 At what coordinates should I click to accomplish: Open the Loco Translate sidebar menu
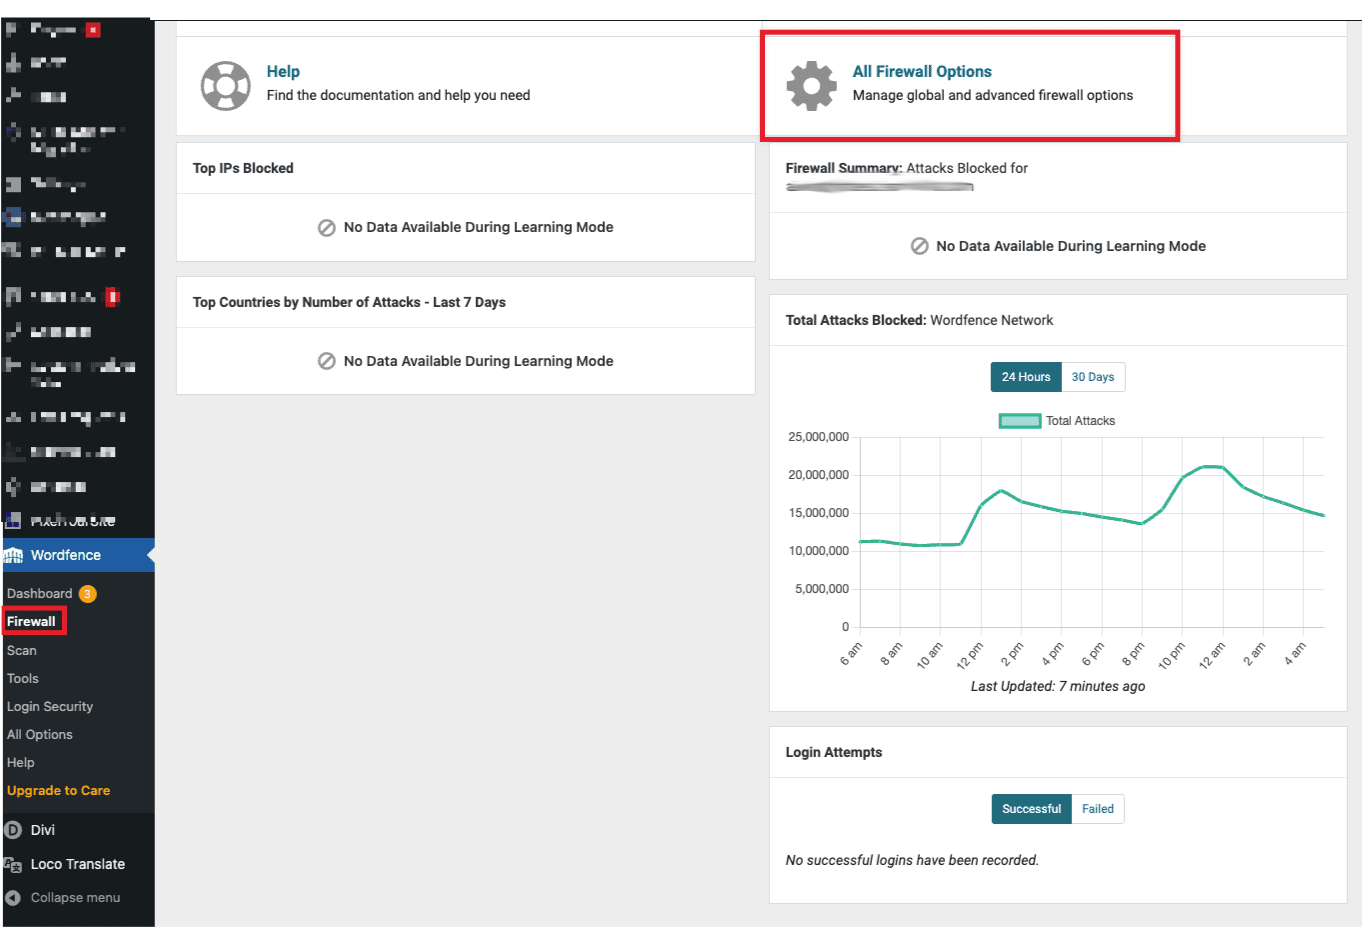78,865
